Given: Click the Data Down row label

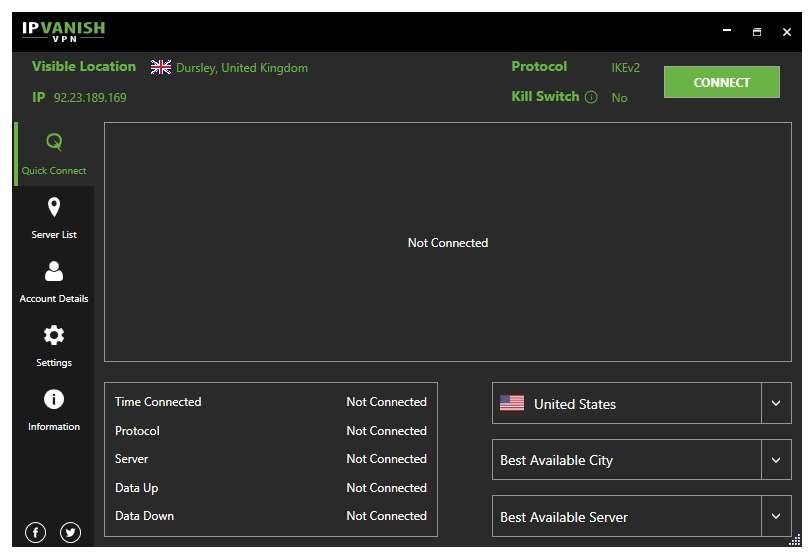Looking at the screenshot, I should click(144, 516).
